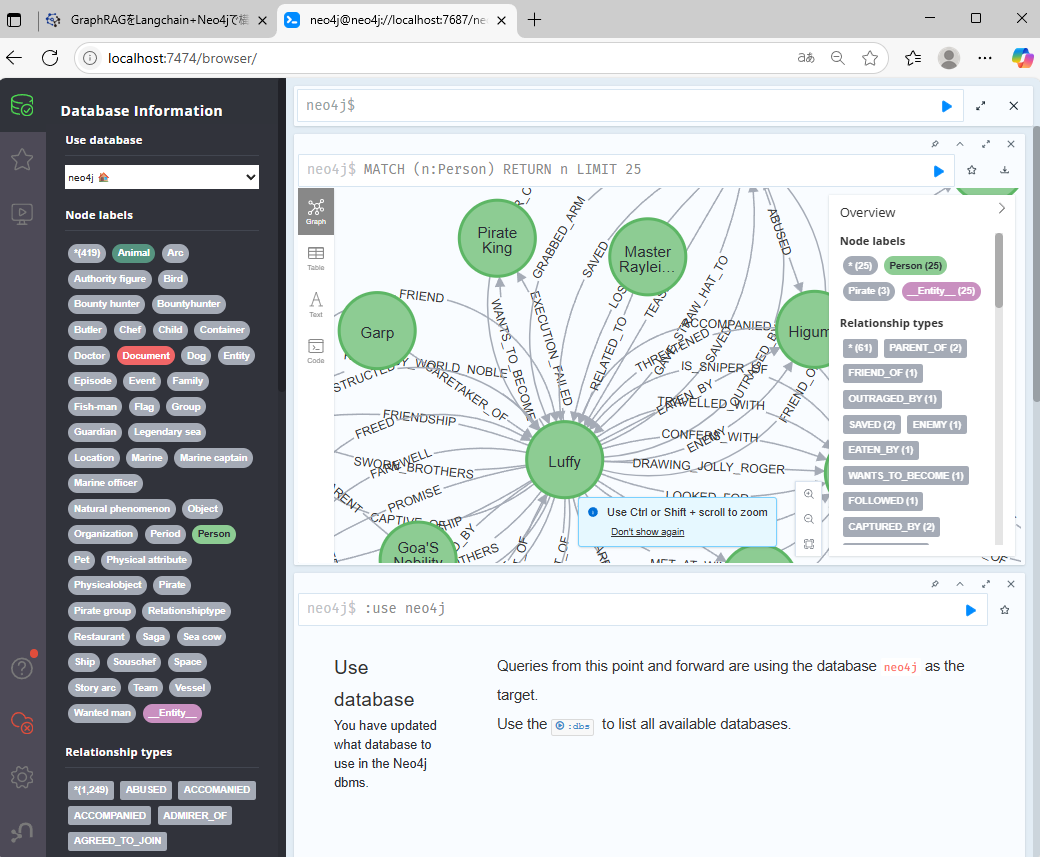Open the Copilot icon in browser
Viewport: 1040px width, 857px height.
click(1021, 58)
